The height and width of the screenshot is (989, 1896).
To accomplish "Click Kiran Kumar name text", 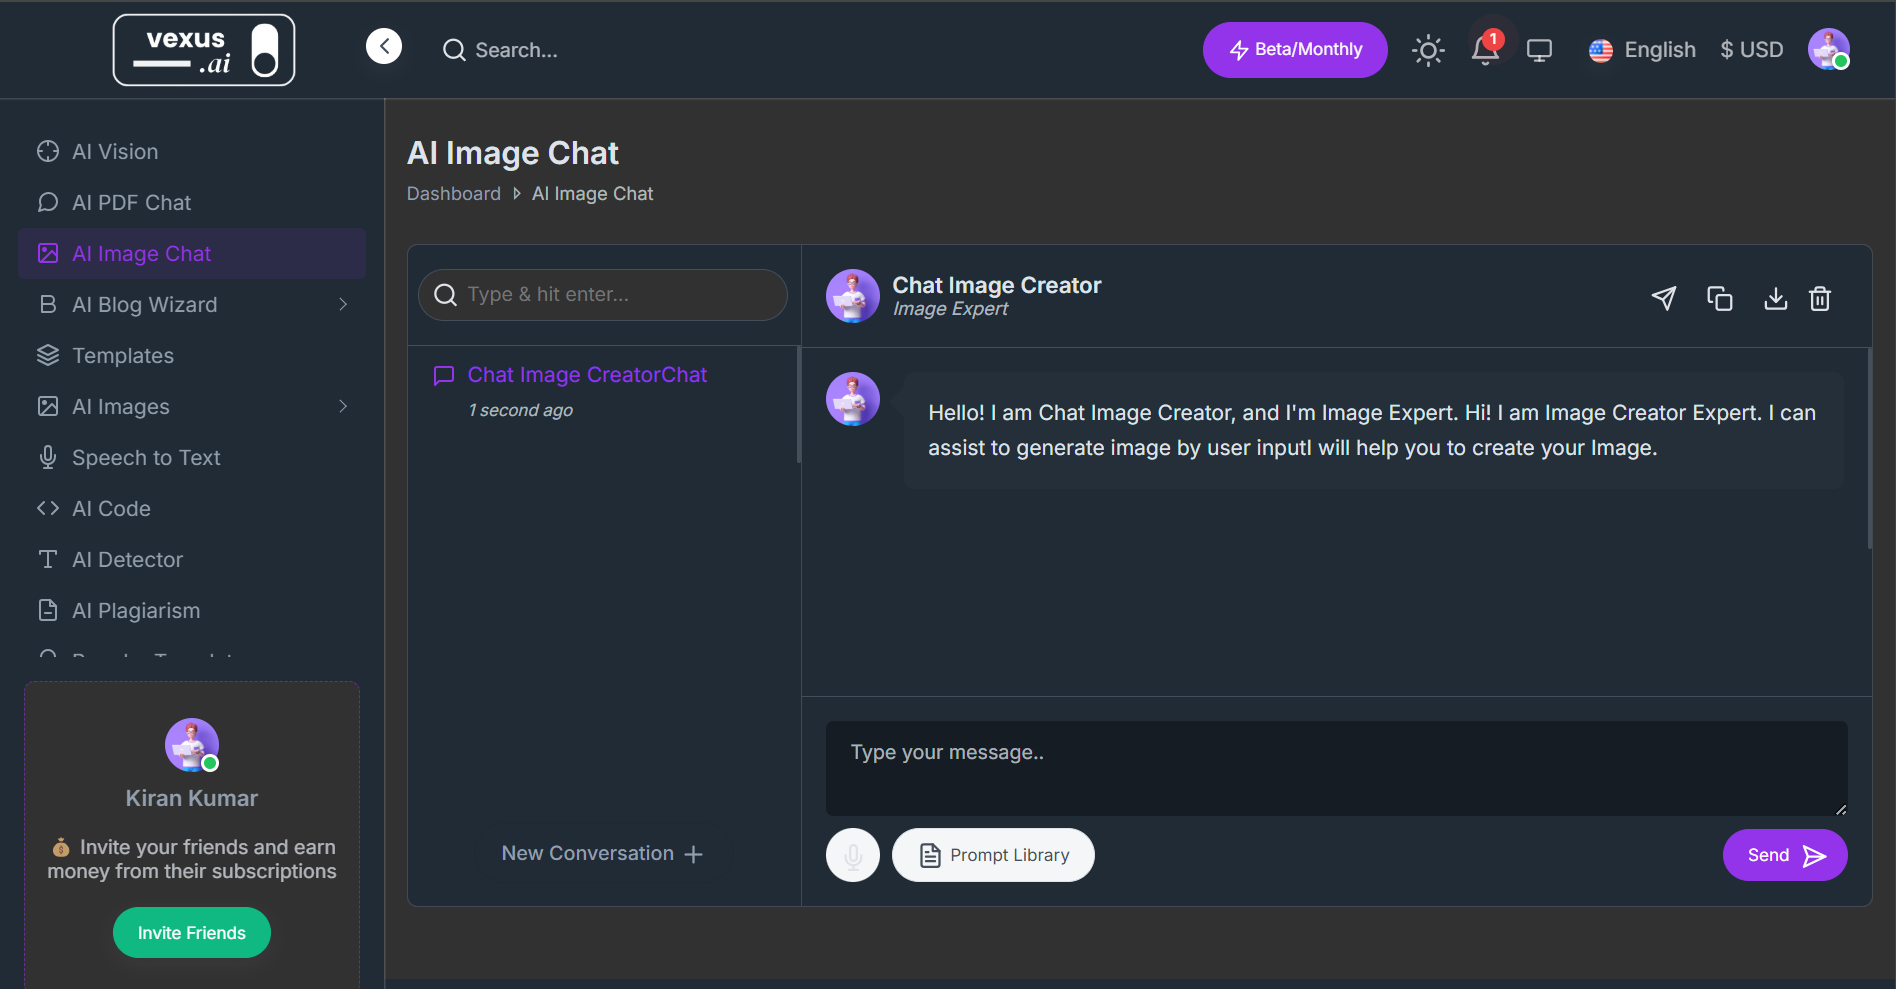I will pos(192,798).
